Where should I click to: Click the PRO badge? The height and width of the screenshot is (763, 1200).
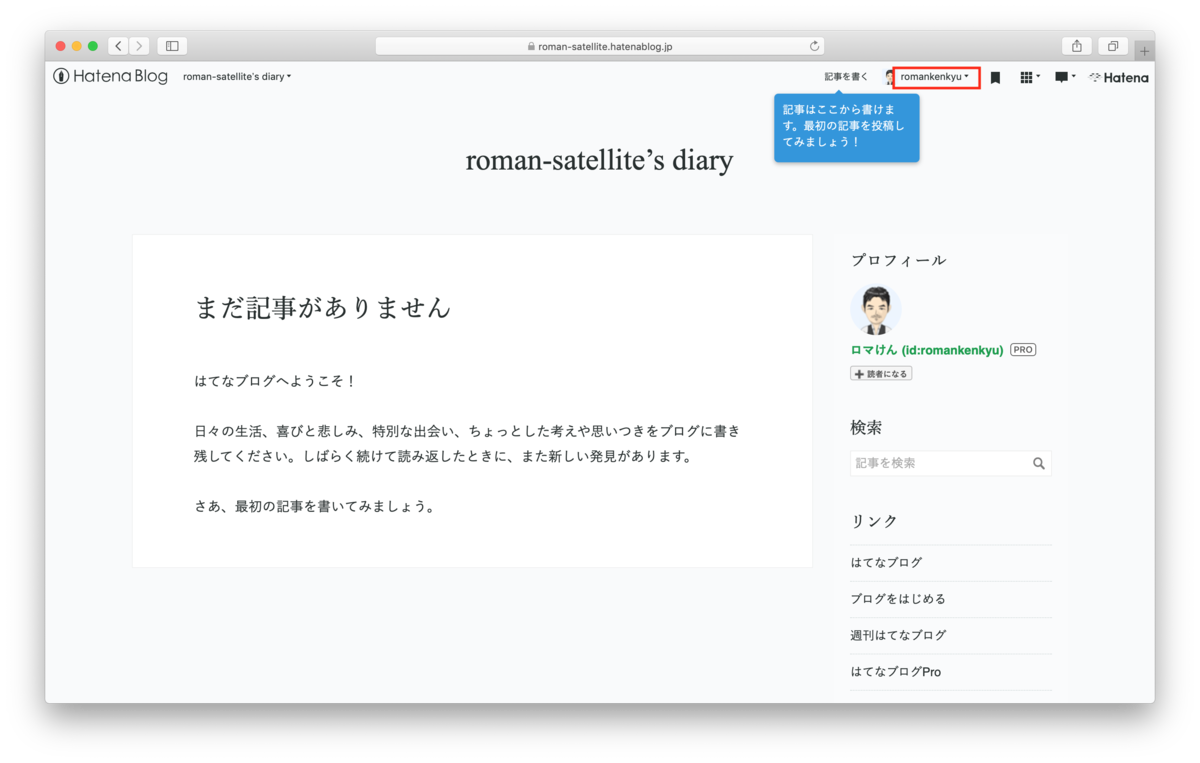point(1023,350)
